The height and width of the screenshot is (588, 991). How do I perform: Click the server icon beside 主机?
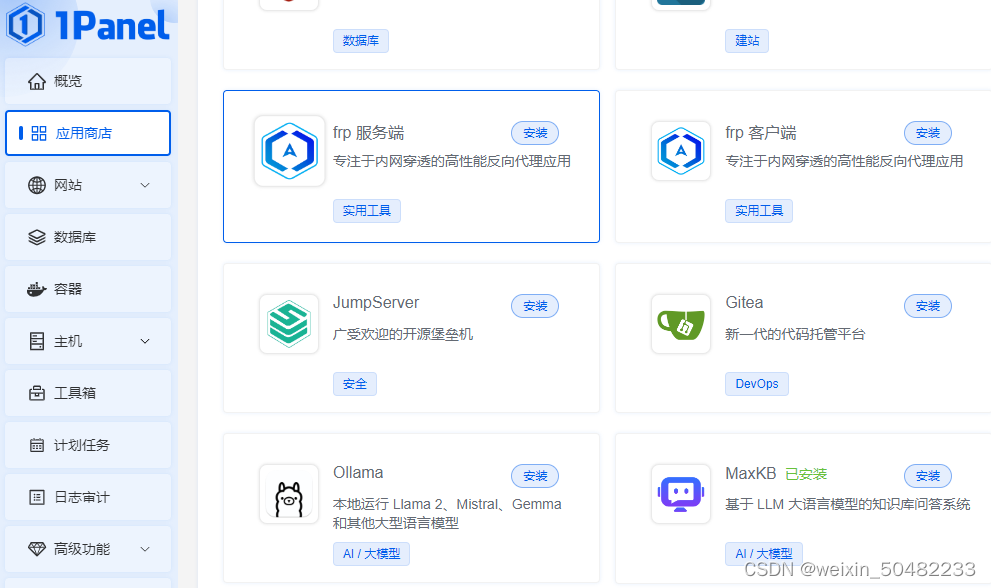(37, 341)
